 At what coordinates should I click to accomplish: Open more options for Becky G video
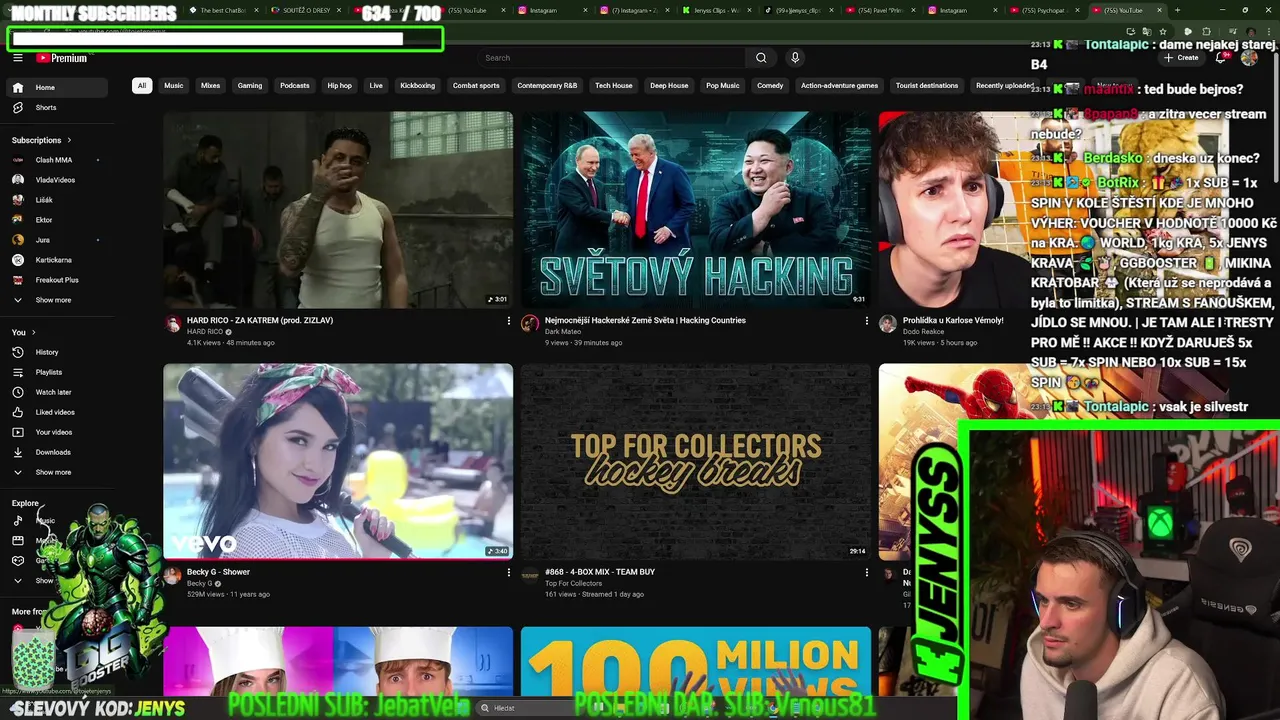[x=509, y=573]
